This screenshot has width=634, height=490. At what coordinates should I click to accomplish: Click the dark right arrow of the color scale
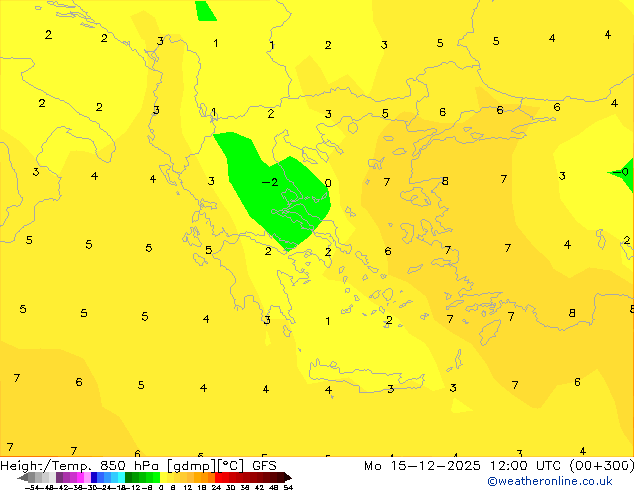pos(288,477)
